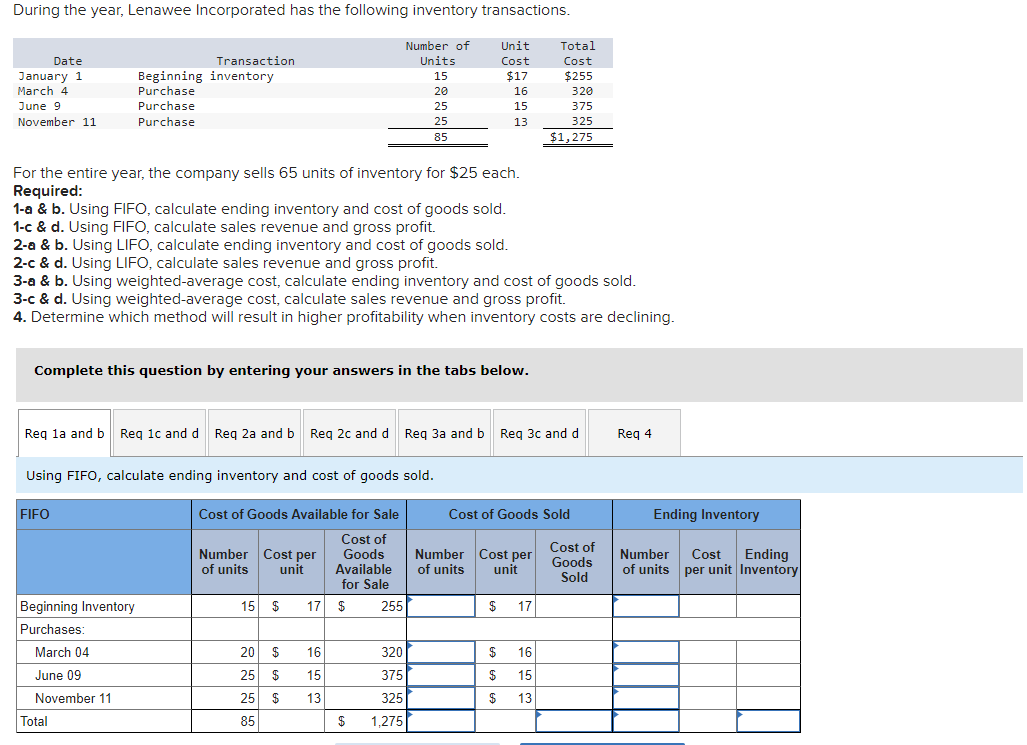Click November 11 ending inventory units input
Screen dimensions: 1027x745
[x=646, y=698]
